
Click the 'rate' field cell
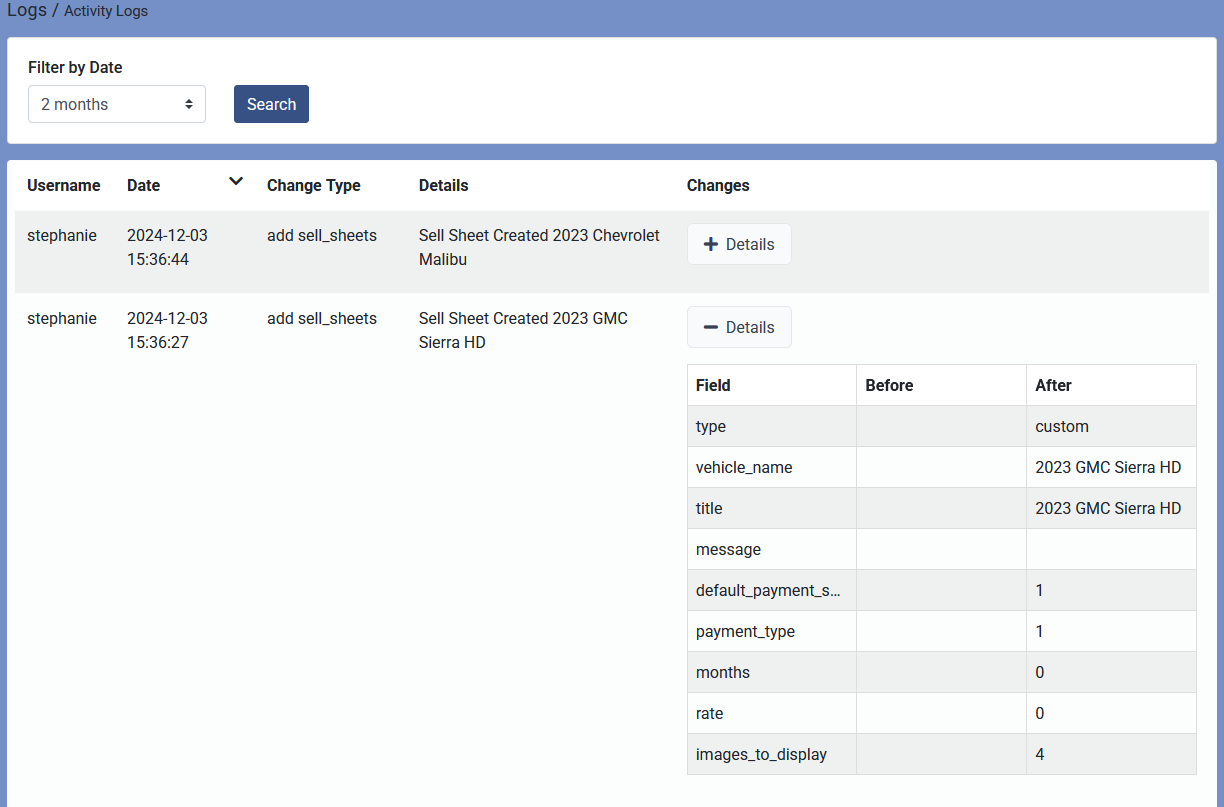[772, 713]
